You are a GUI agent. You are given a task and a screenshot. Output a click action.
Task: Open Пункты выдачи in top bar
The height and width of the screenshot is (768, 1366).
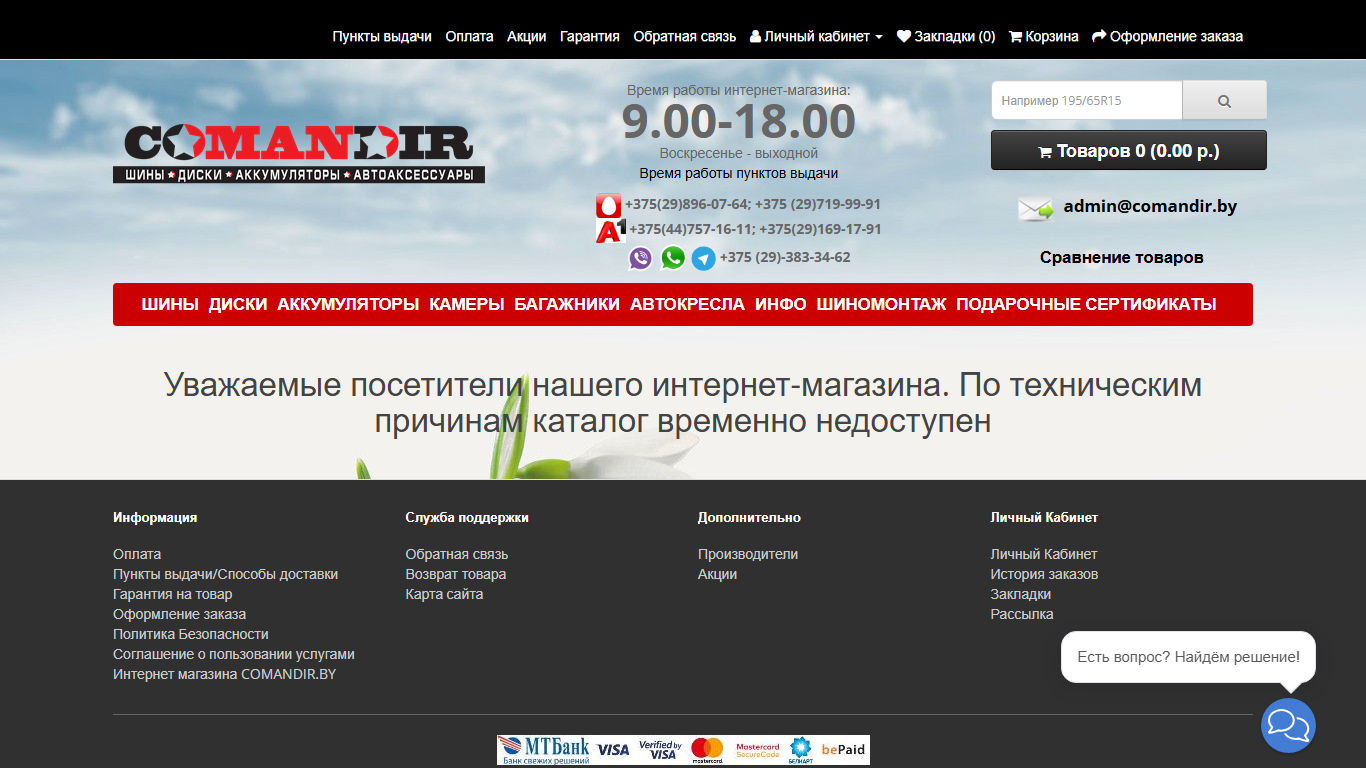[x=382, y=36]
